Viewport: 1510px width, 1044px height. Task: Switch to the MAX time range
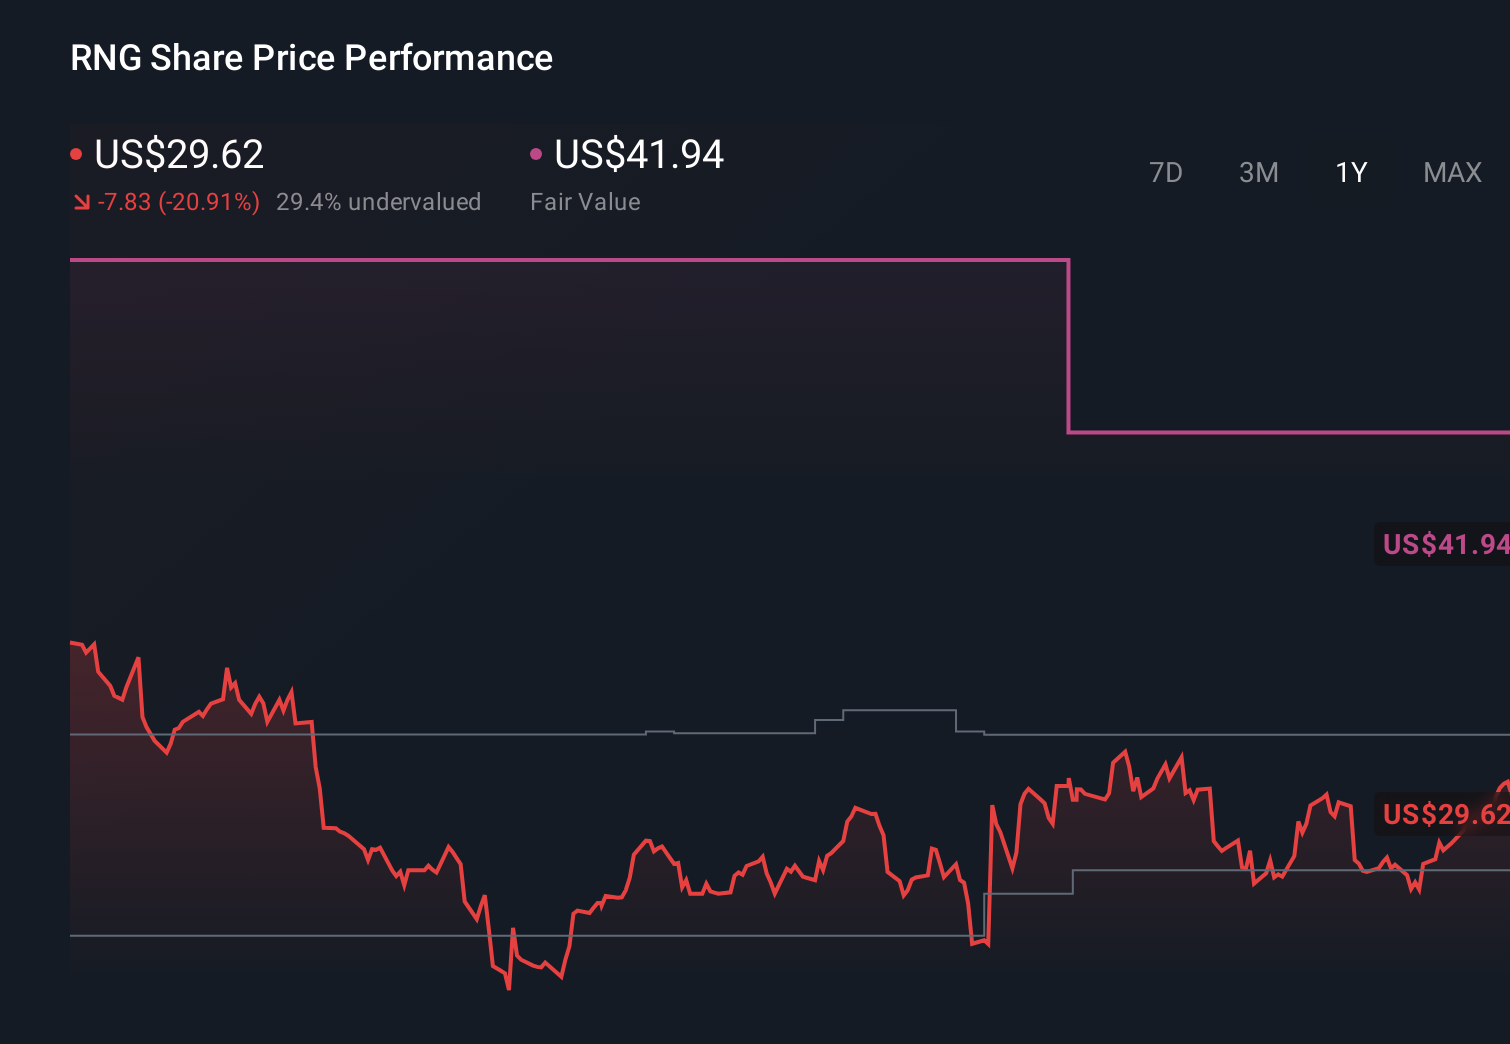(1452, 172)
